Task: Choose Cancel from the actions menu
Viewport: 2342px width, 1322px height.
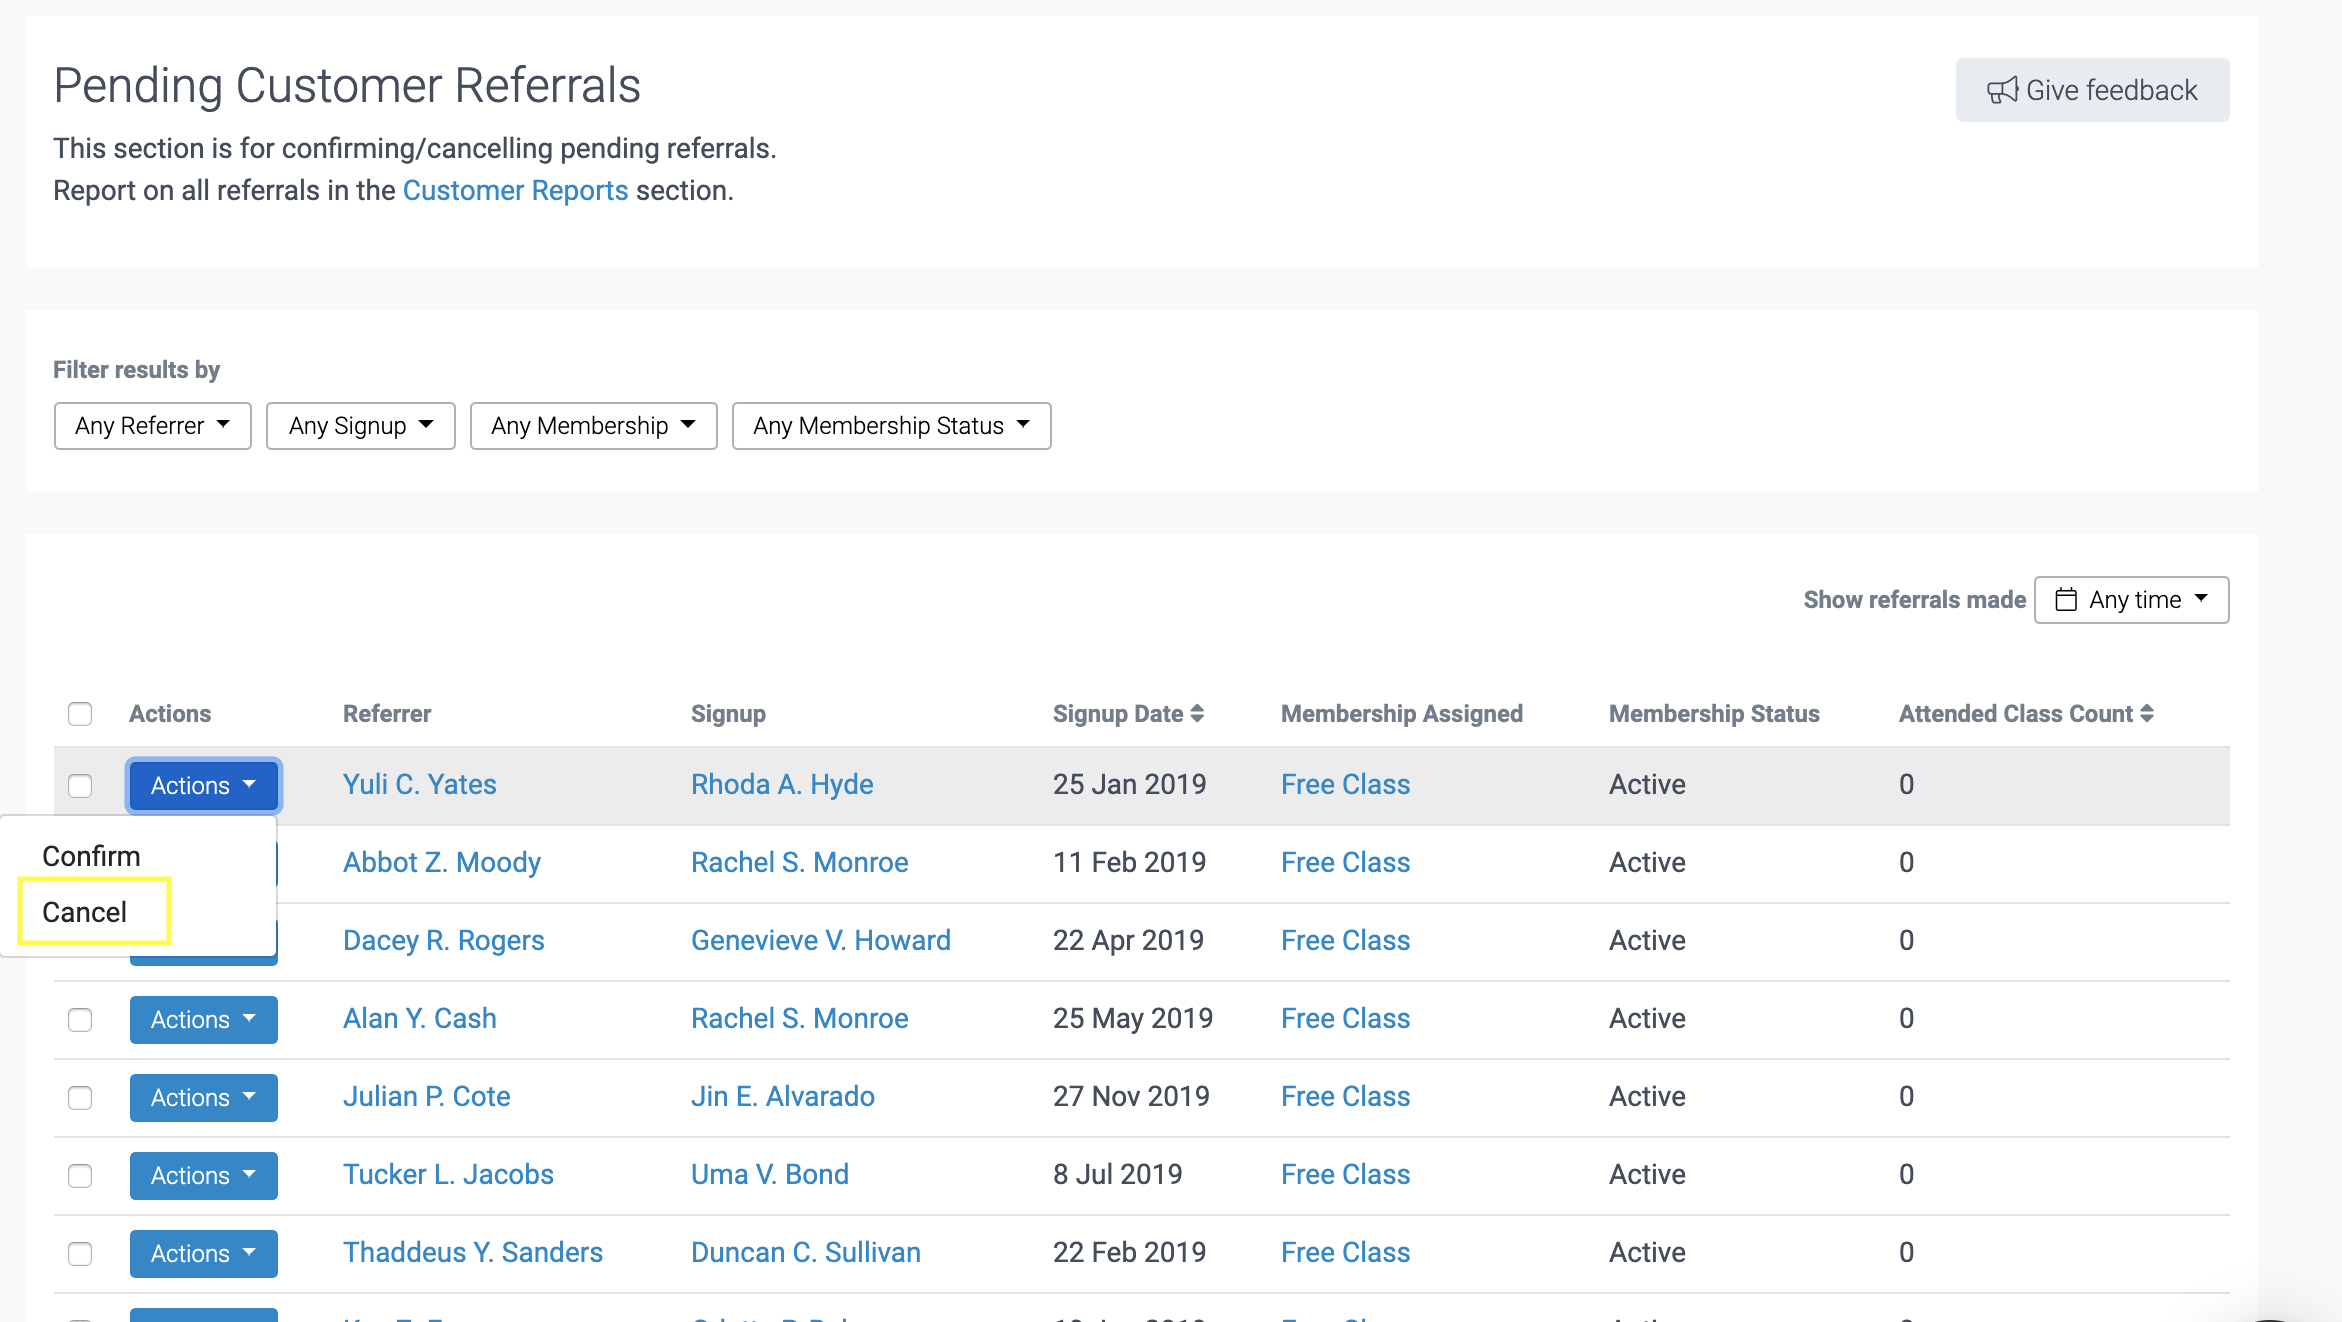Action: tap(85, 912)
